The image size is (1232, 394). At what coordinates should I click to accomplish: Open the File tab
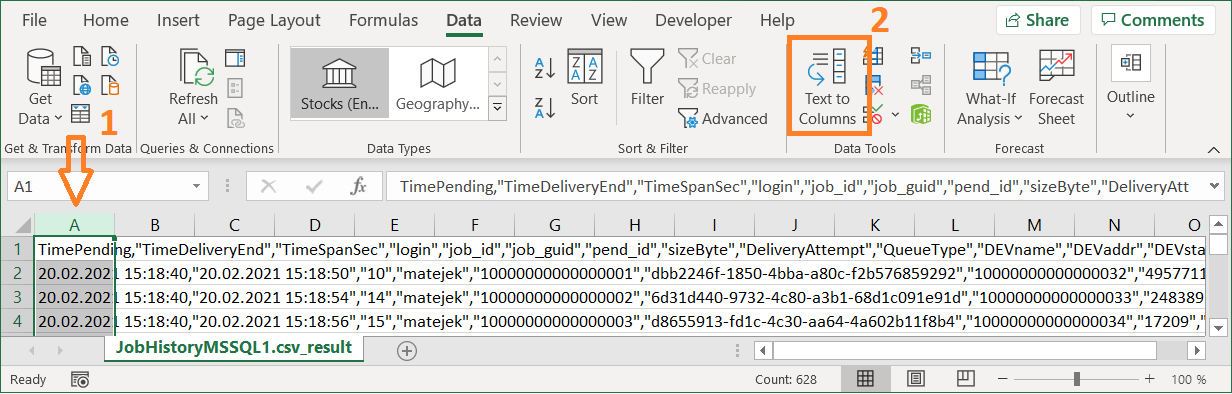coord(34,20)
